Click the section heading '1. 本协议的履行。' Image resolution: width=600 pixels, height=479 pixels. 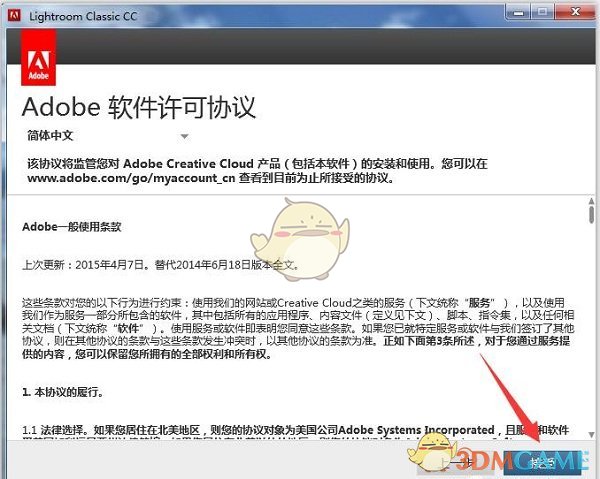coord(63,392)
